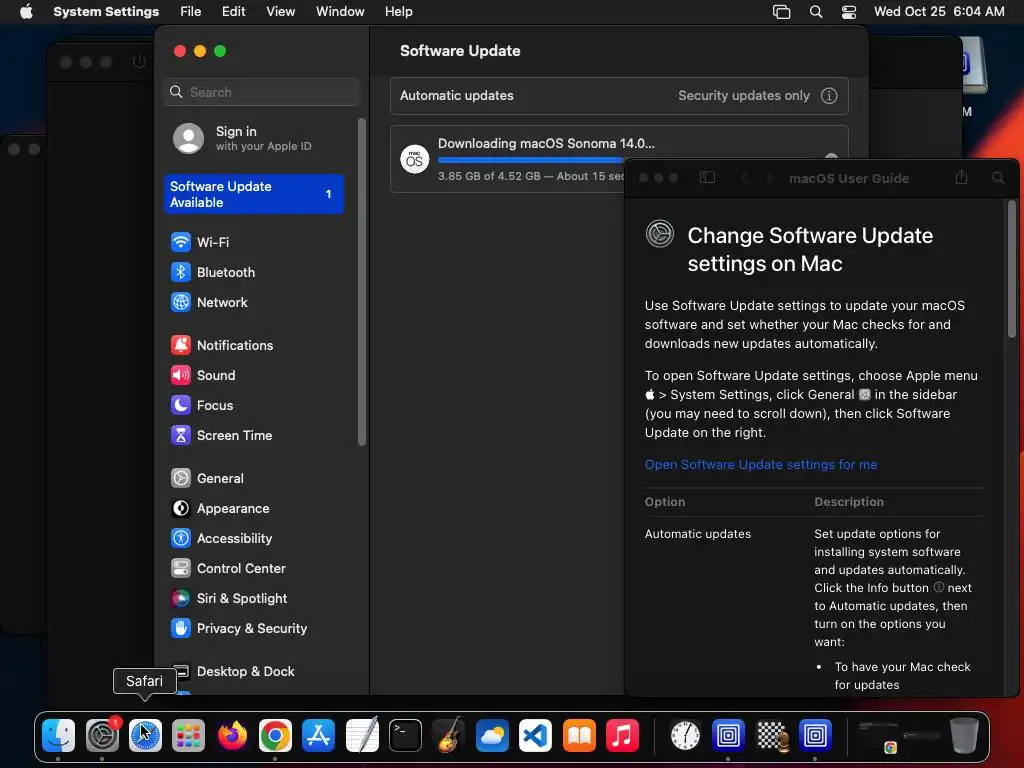This screenshot has width=1024, height=768.
Task: Open Focus settings
Action: coord(202,406)
